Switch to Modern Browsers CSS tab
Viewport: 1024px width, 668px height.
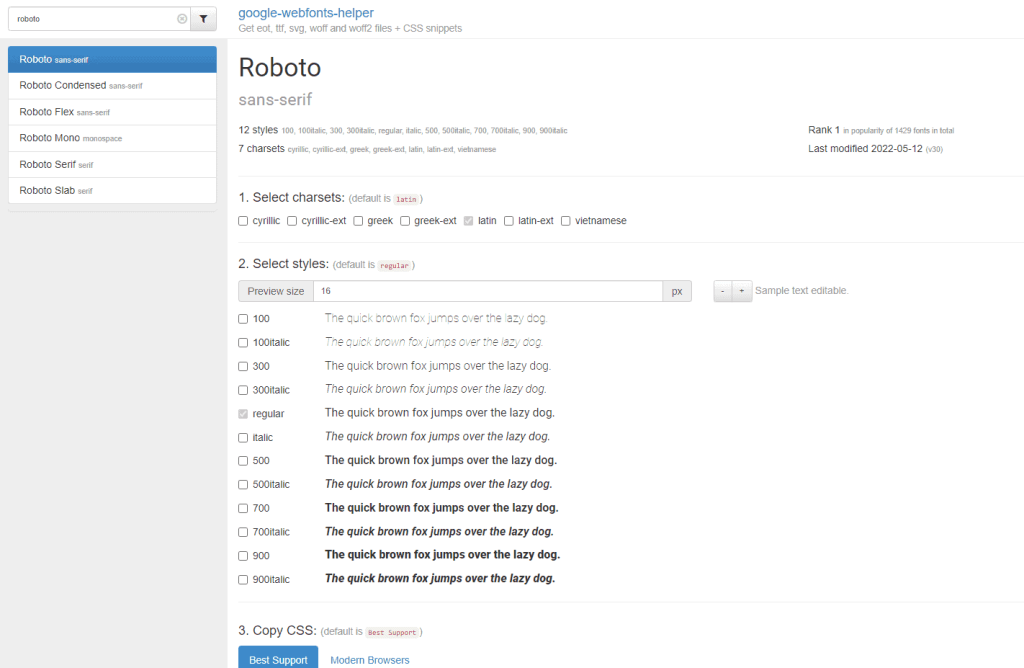point(370,660)
